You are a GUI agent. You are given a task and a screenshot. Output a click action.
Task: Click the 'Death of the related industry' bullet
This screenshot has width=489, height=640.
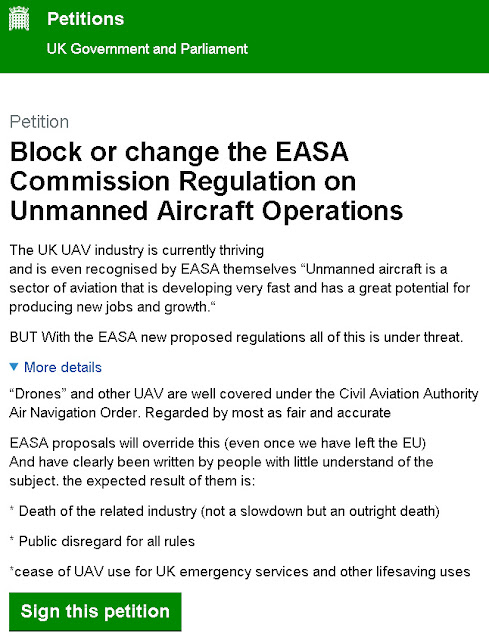(x=224, y=511)
